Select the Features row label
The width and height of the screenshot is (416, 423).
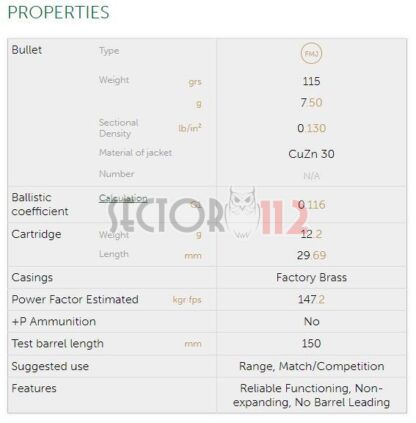(x=34, y=388)
